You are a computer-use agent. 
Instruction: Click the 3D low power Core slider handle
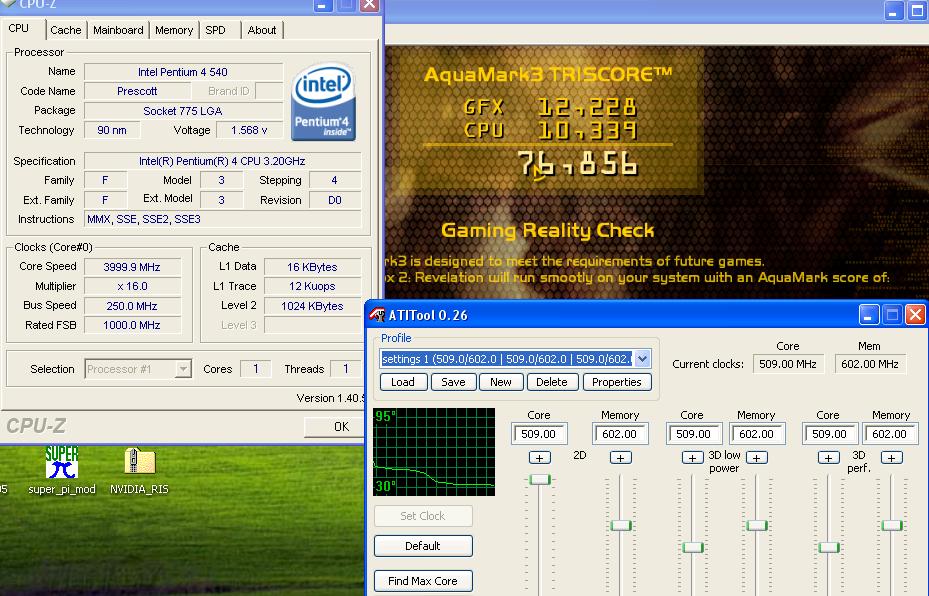(x=692, y=547)
